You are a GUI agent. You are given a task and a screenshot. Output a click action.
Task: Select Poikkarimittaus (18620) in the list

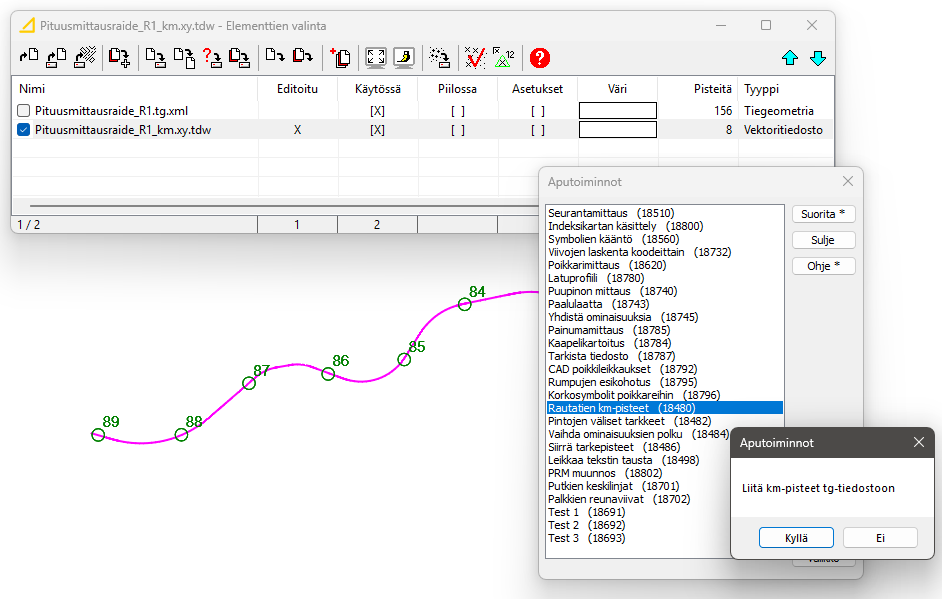pyautogui.click(x=606, y=265)
